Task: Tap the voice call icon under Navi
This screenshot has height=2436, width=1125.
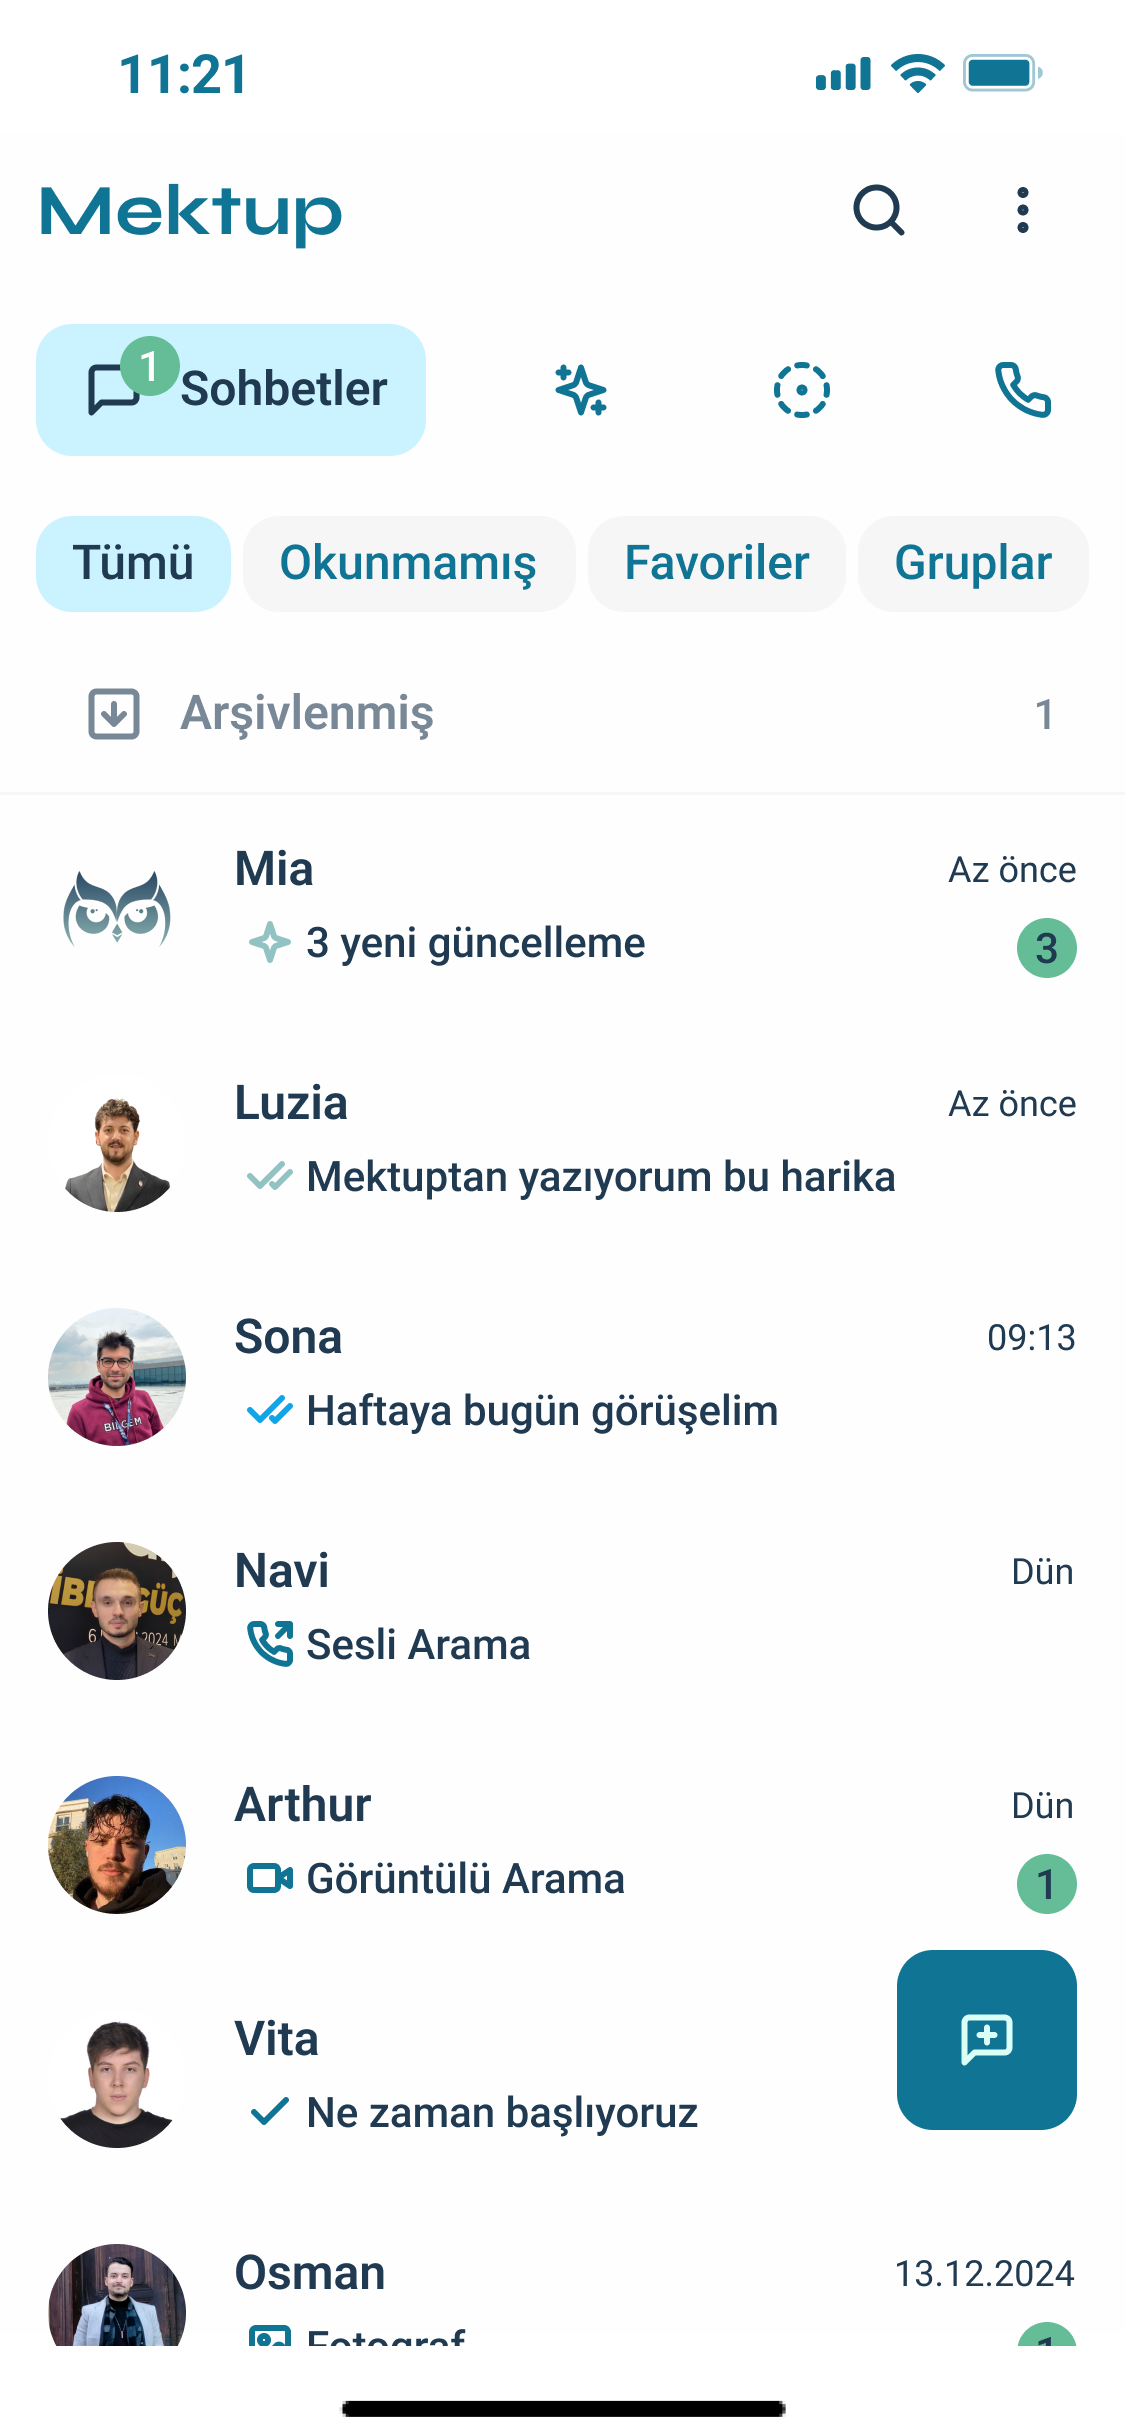Action: [x=270, y=1644]
